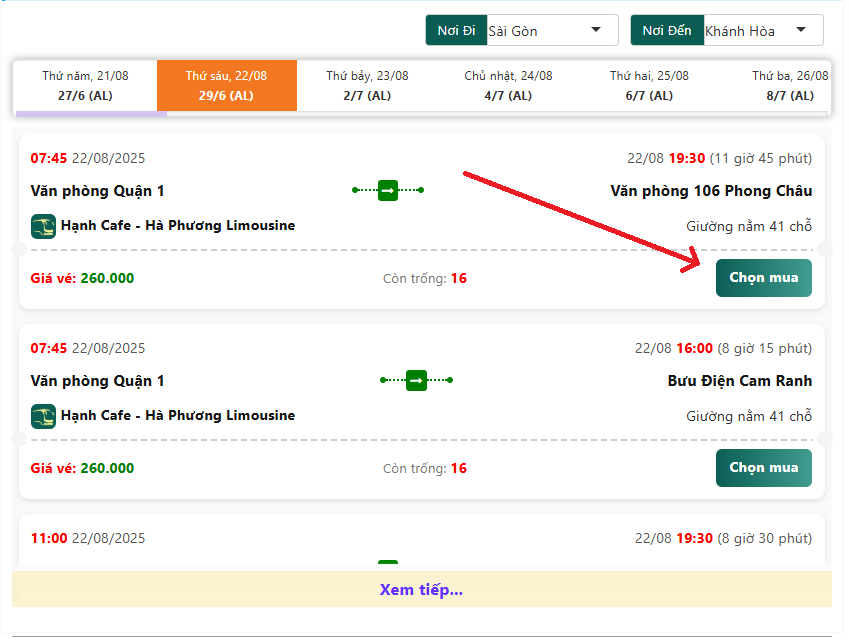Click Giường nằm 41 chỗ in the Phong Châu trip
The width and height of the screenshot is (849, 644).
pos(749,226)
